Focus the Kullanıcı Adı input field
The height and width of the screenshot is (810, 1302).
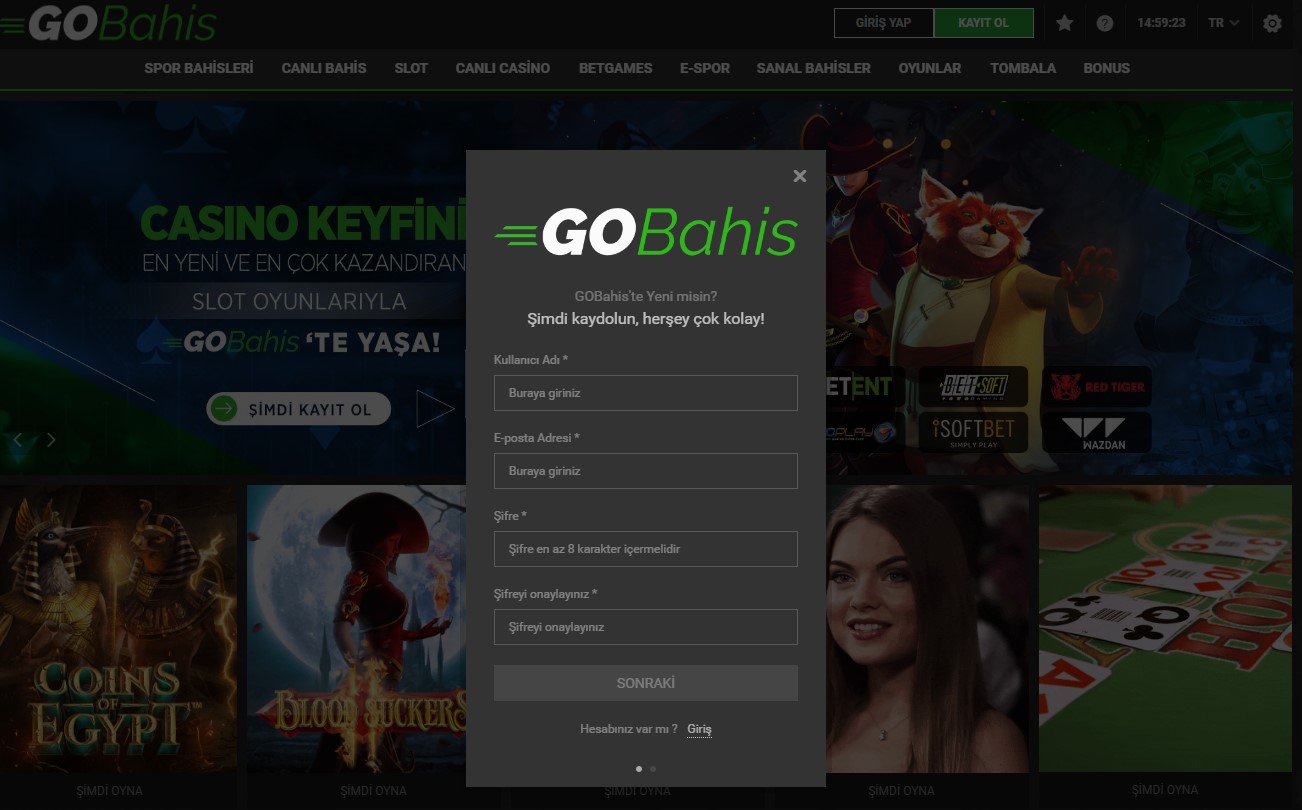click(x=646, y=393)
